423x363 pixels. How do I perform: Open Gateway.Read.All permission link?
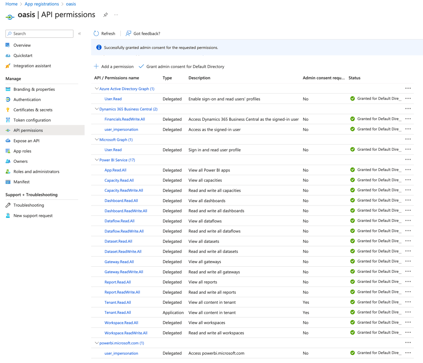click(x=119, y=262)
